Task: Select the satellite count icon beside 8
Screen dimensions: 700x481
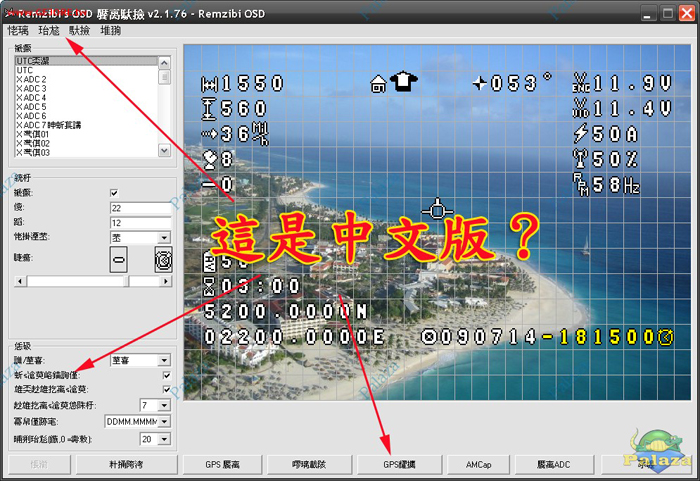Action: (x=210, y=160)
